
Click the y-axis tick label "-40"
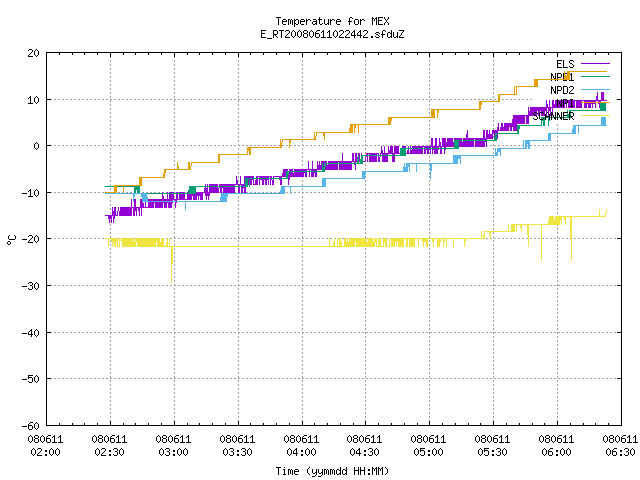pyautogui.click(x=31, y=333)
